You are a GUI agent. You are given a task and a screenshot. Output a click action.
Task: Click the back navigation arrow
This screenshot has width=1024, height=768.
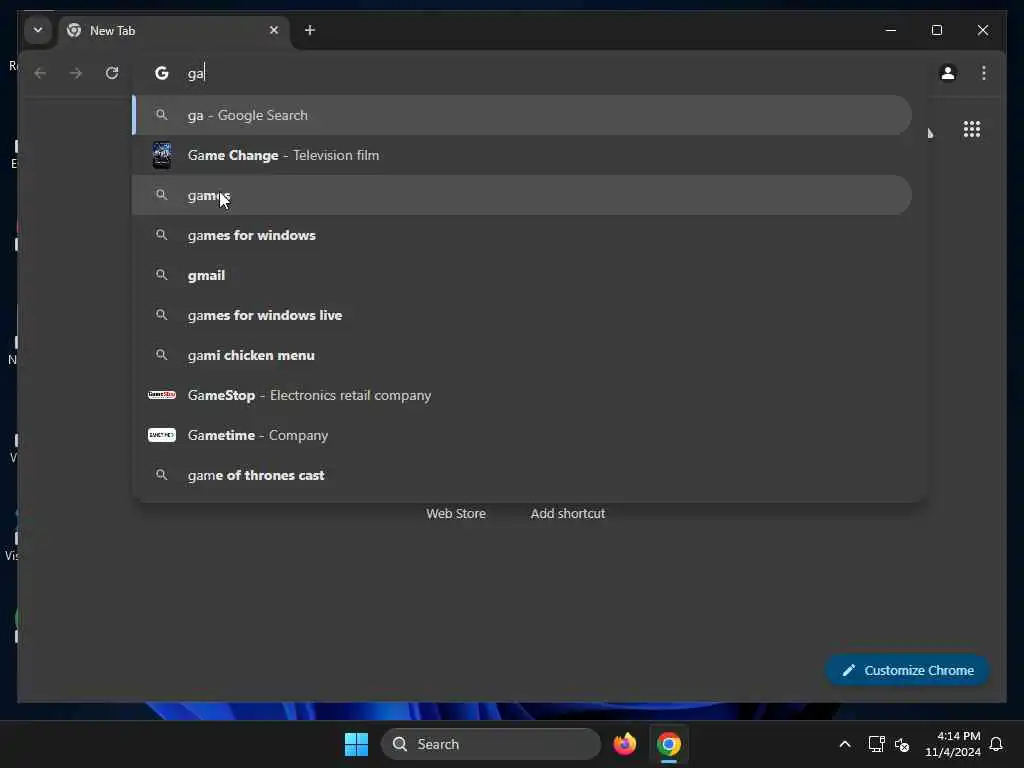40,73
